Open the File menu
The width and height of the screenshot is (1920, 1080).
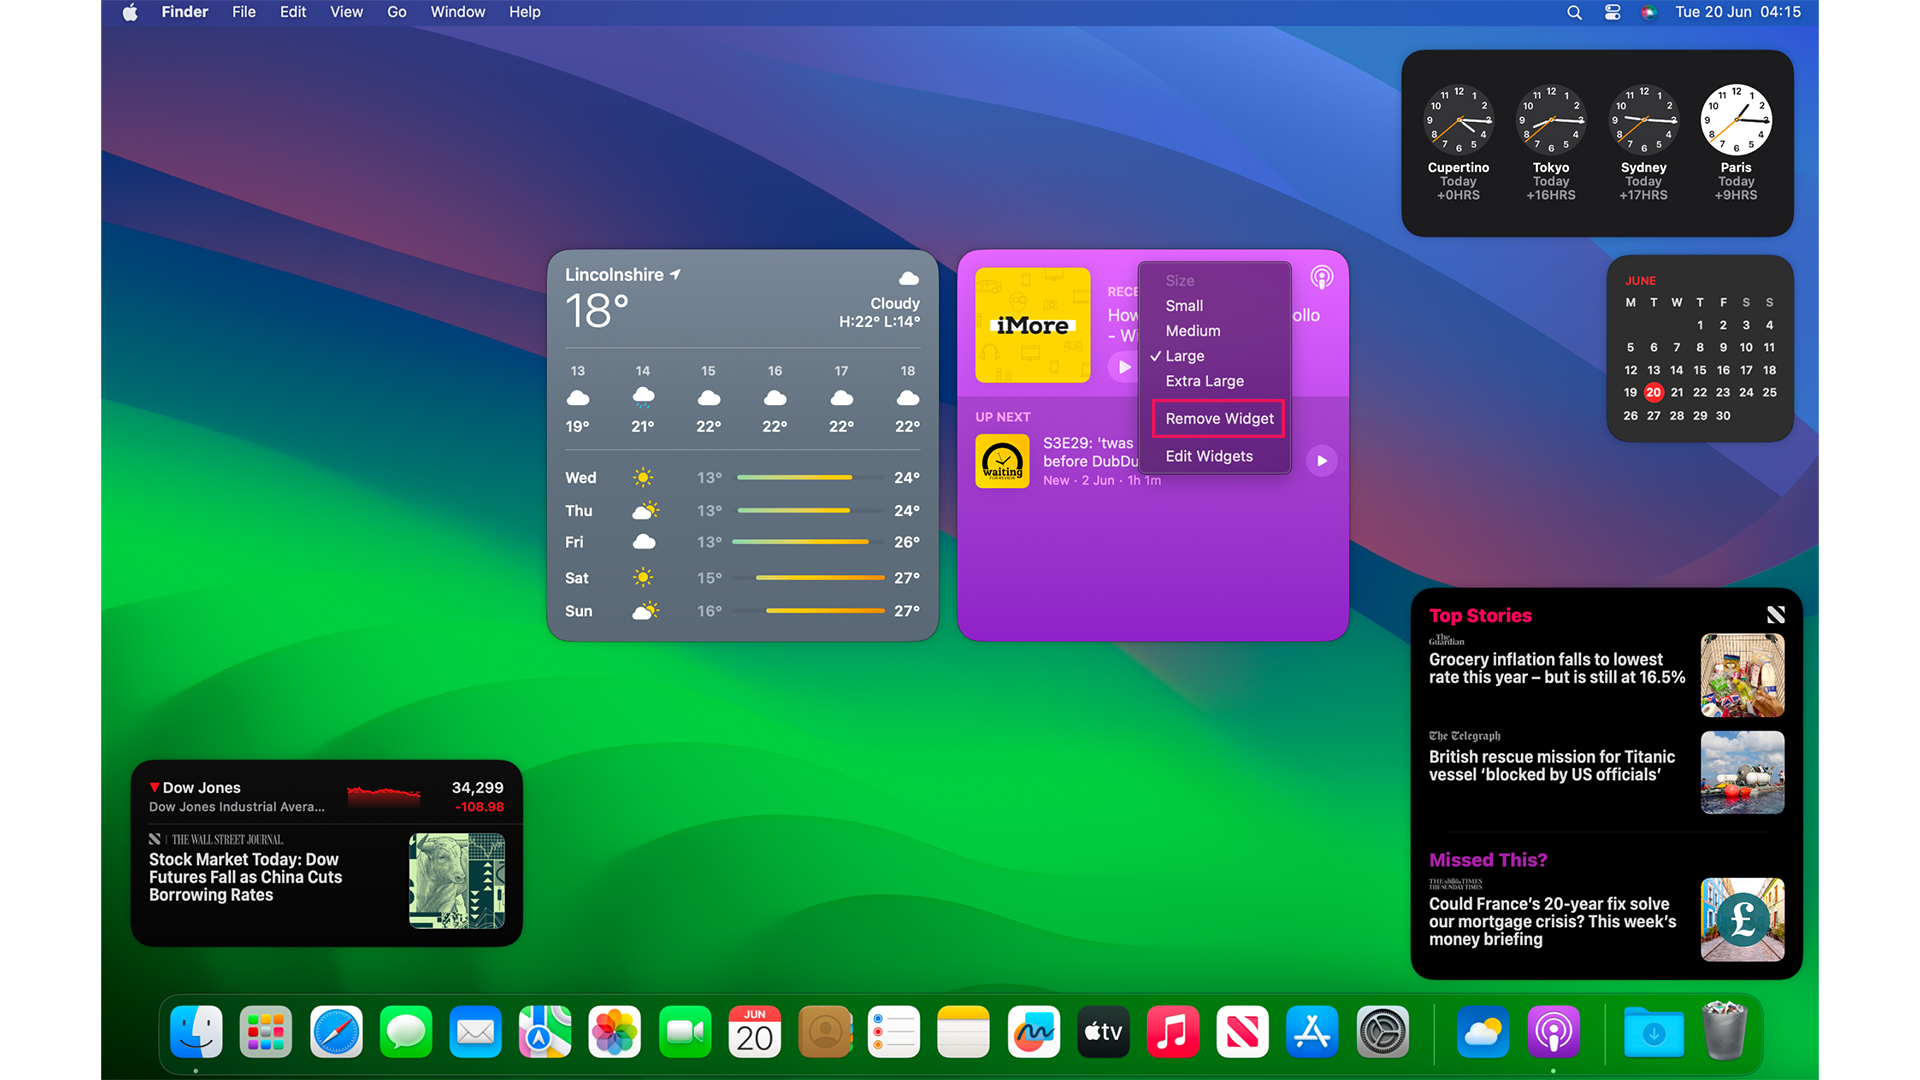pos(244,12)
